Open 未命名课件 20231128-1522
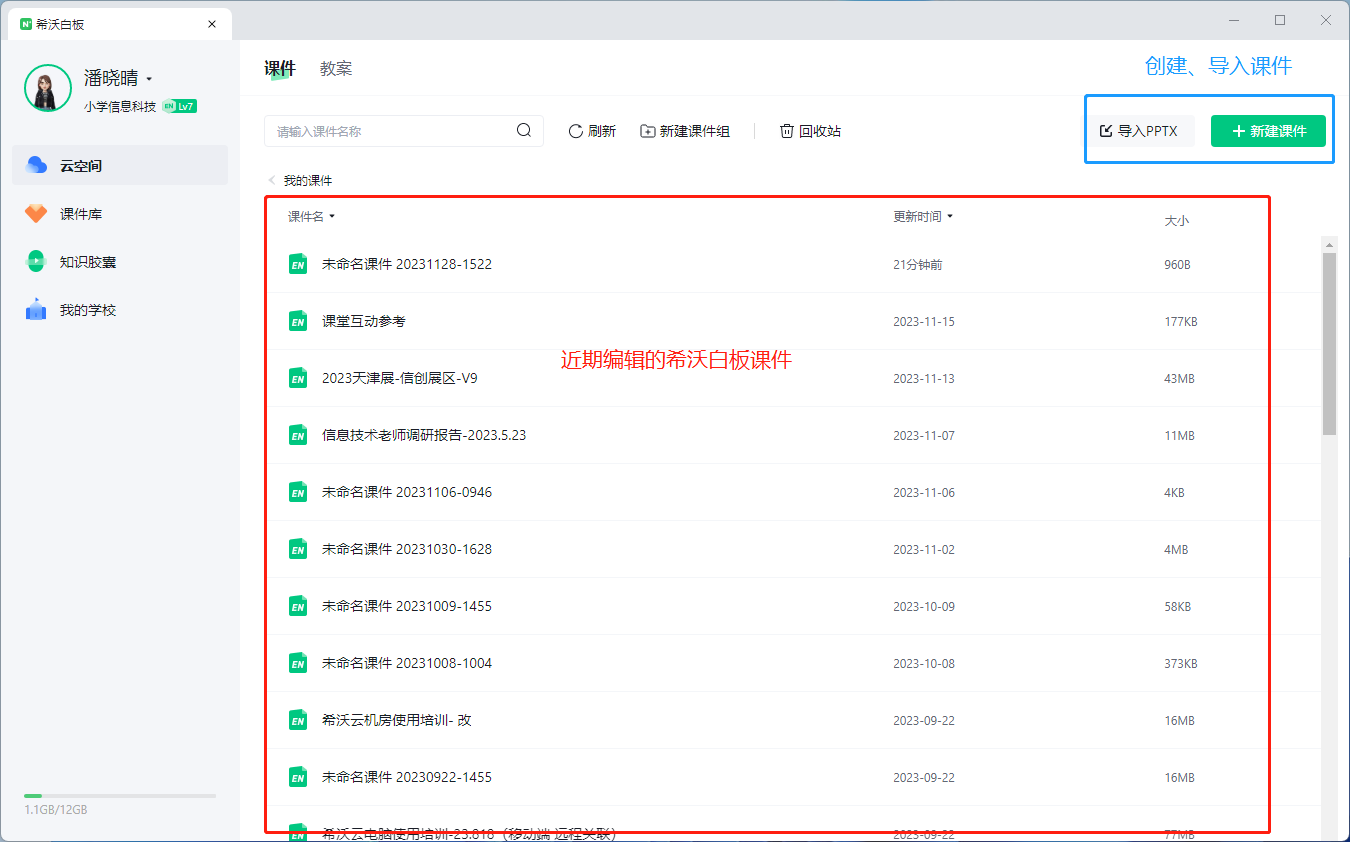 (x=407, y=264)
